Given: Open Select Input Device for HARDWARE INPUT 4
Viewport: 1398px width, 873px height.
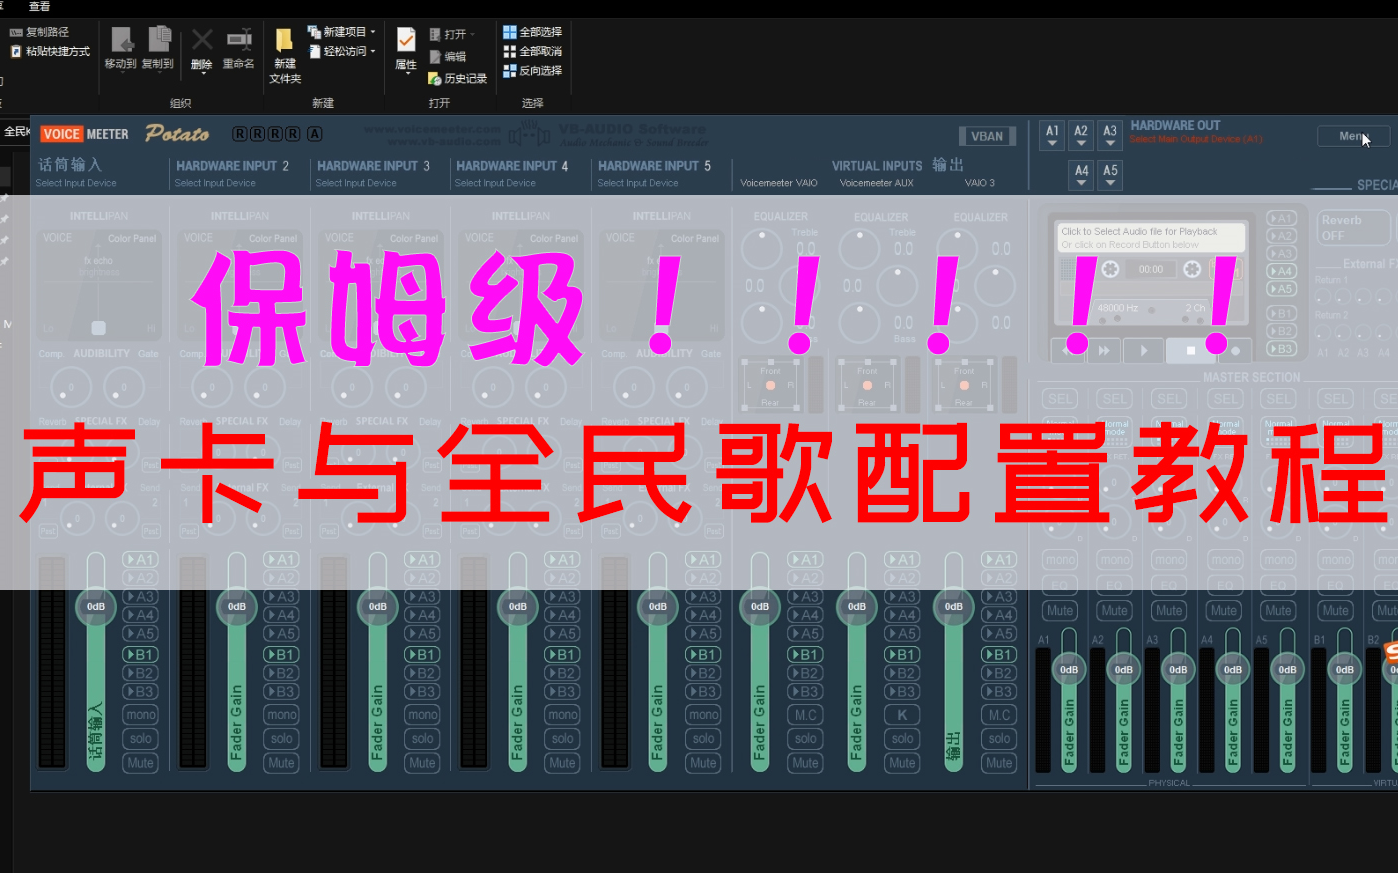Looking at the screenshot, I should coord(497,183).
